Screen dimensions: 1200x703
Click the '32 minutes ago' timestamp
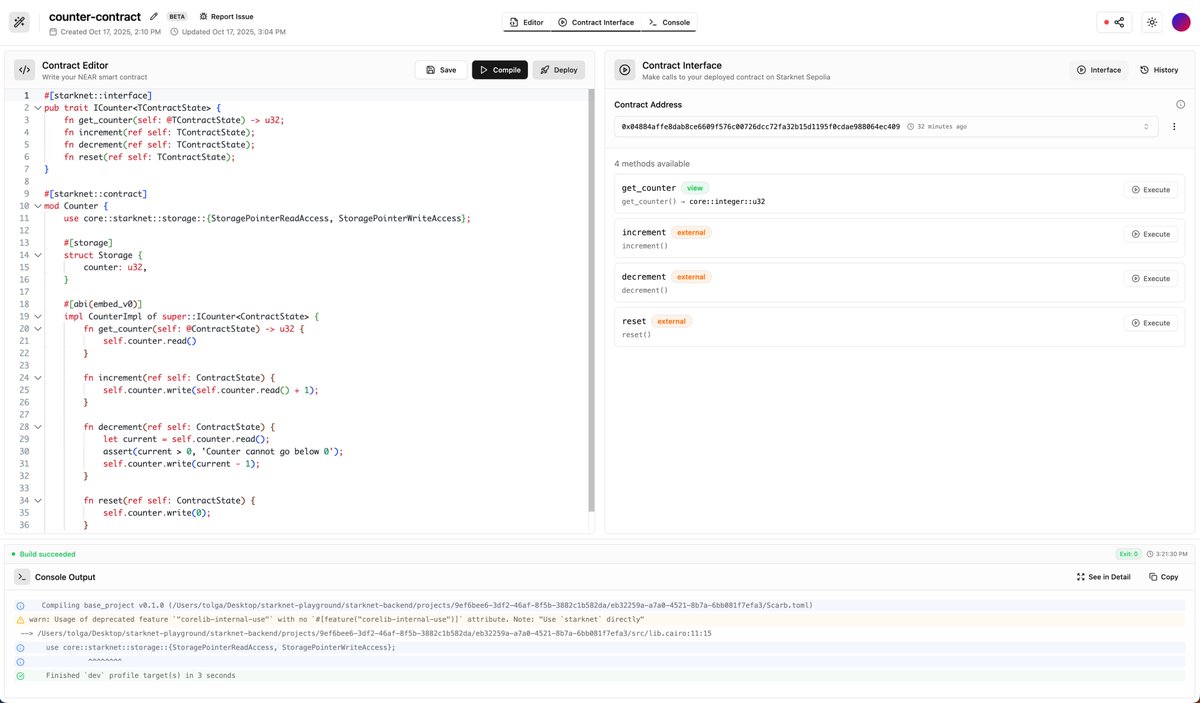coord(941,127)
